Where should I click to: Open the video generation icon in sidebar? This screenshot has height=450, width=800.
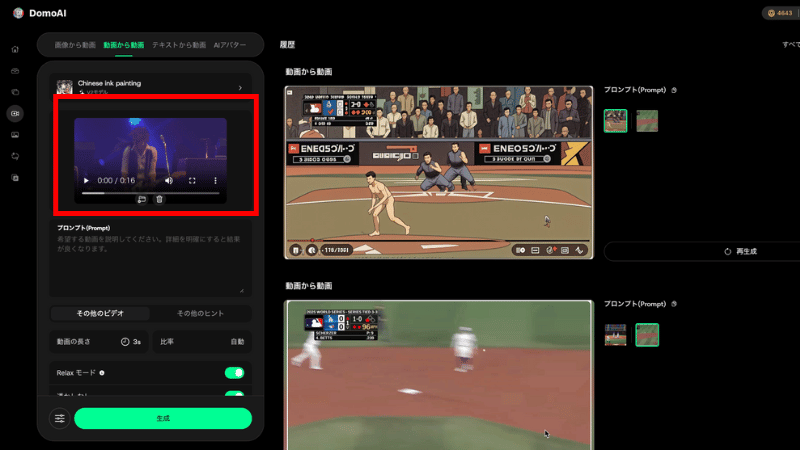click(x=15, y=113)
